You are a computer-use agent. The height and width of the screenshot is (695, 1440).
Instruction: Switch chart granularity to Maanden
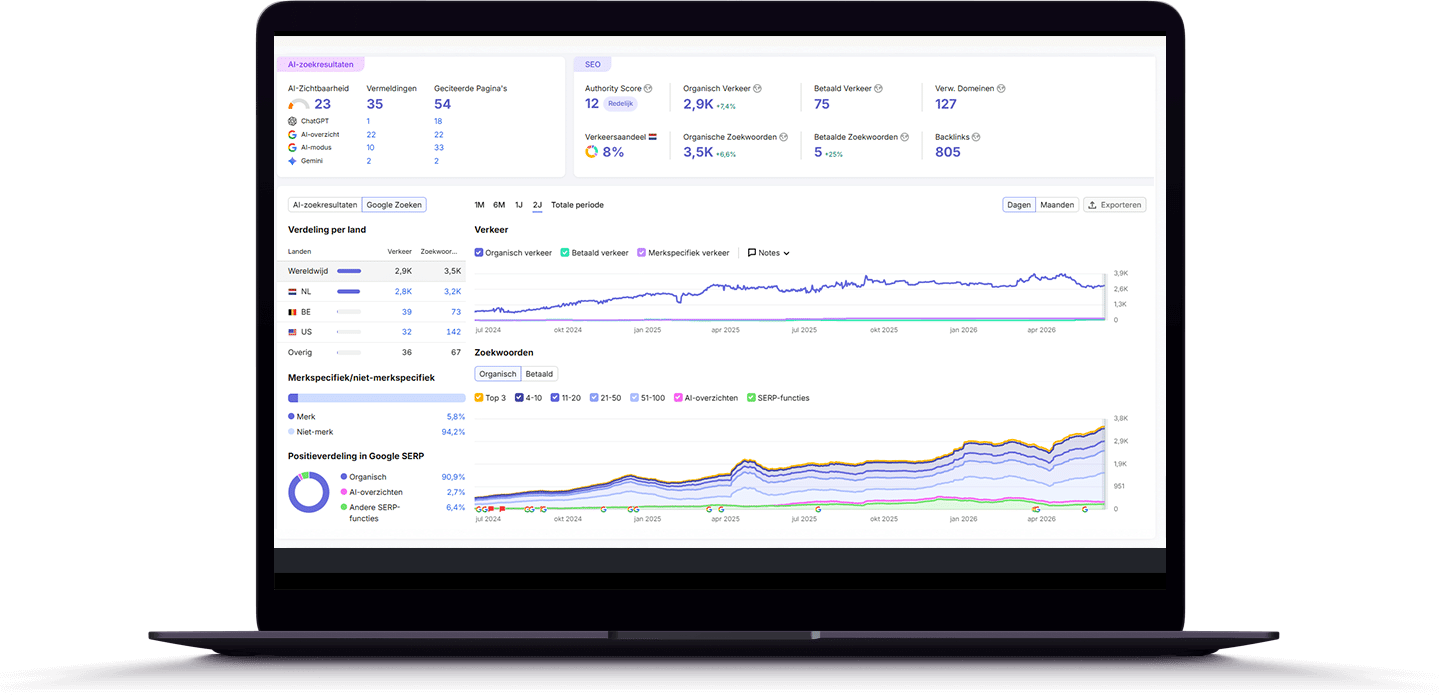pyautogui.click(x=1057, y=205)
